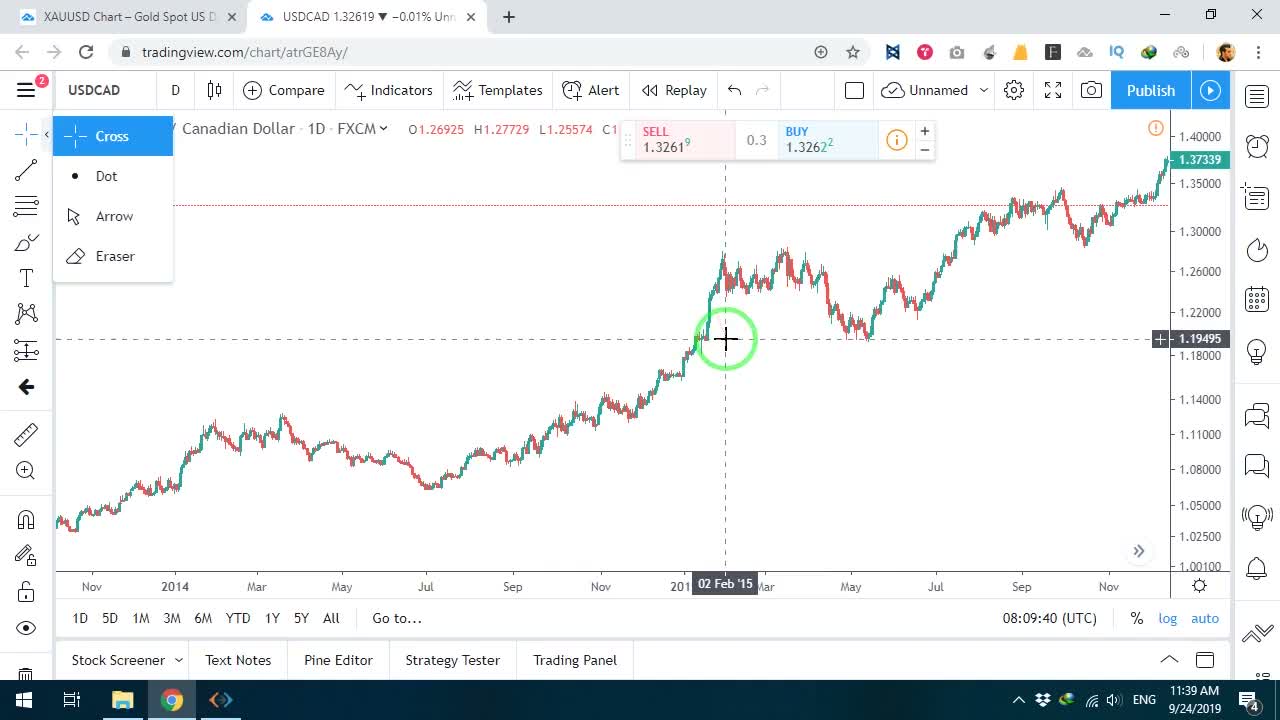This screenshot has height=720, width=1280.
Task: Set the range to 1D
Action: point(80,618)
